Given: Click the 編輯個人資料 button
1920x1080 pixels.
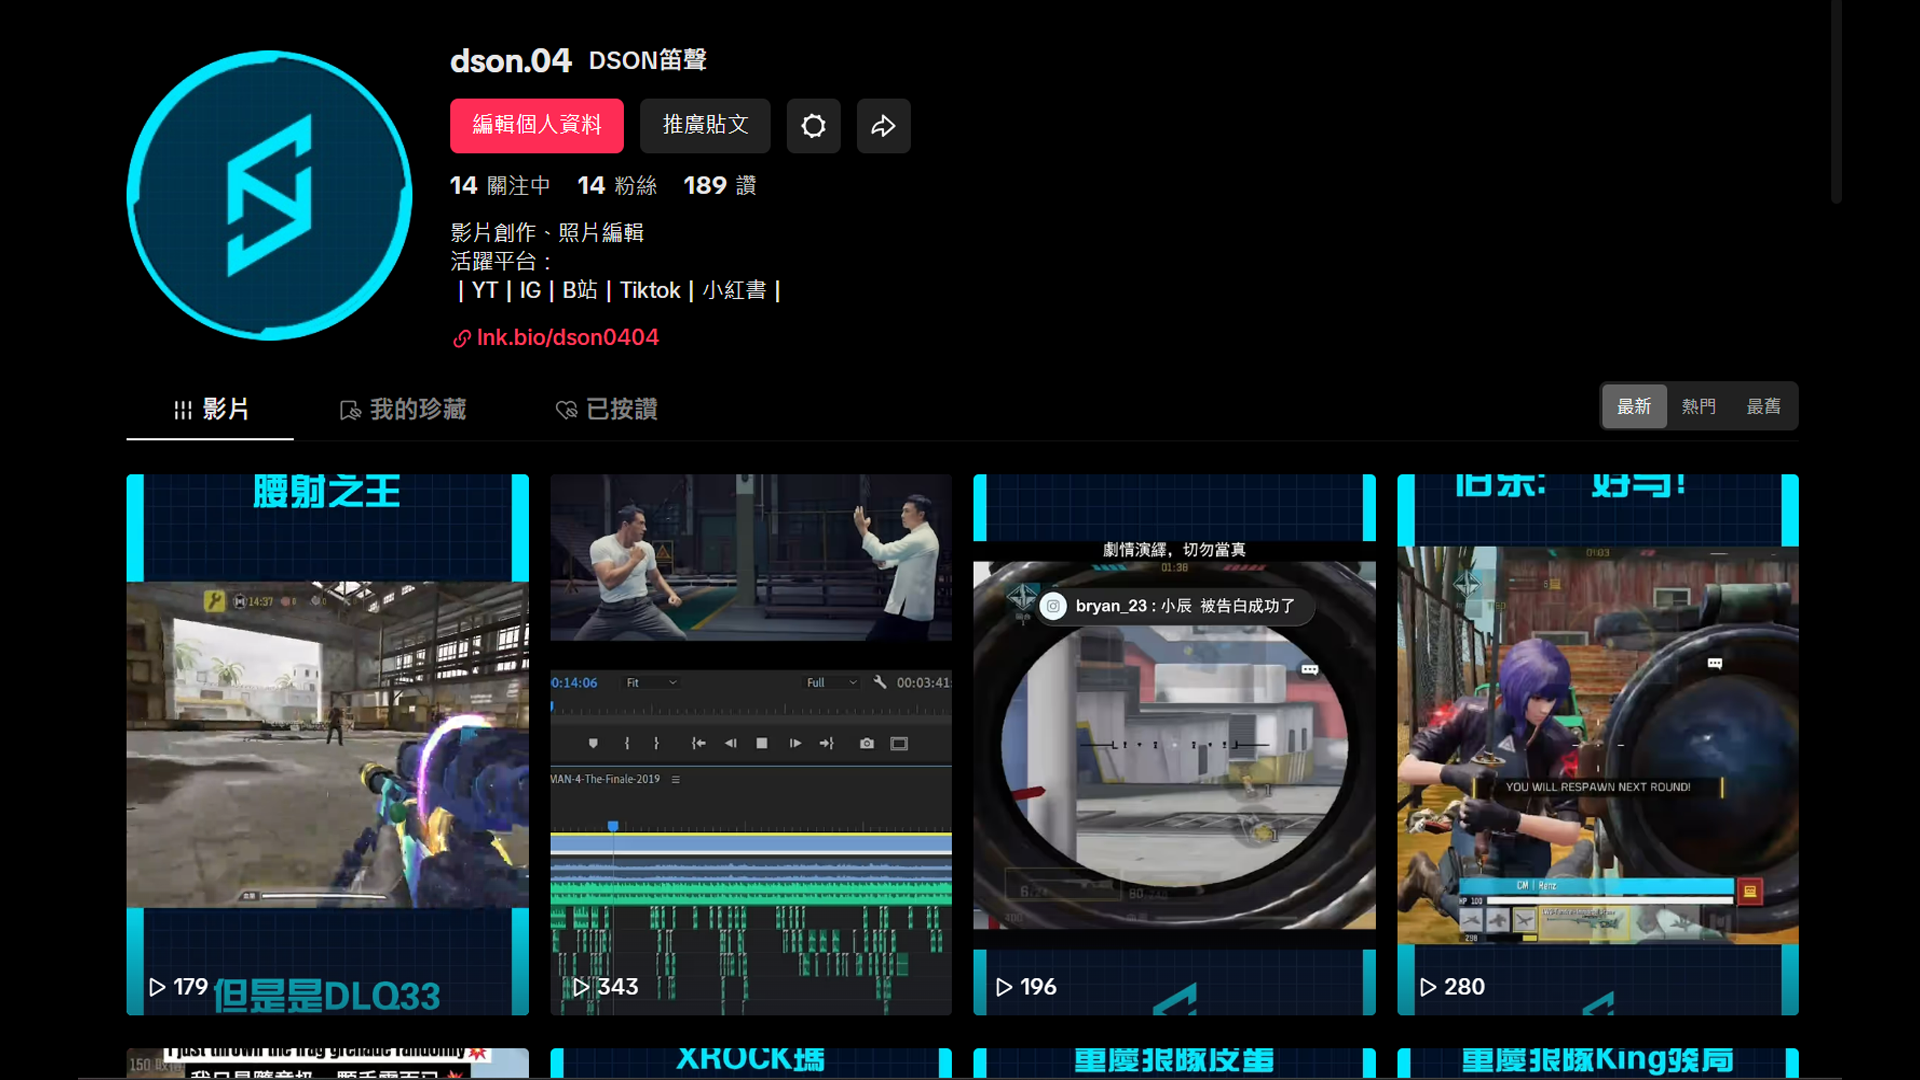Looking at the screenshot, I should coord(536,126).
